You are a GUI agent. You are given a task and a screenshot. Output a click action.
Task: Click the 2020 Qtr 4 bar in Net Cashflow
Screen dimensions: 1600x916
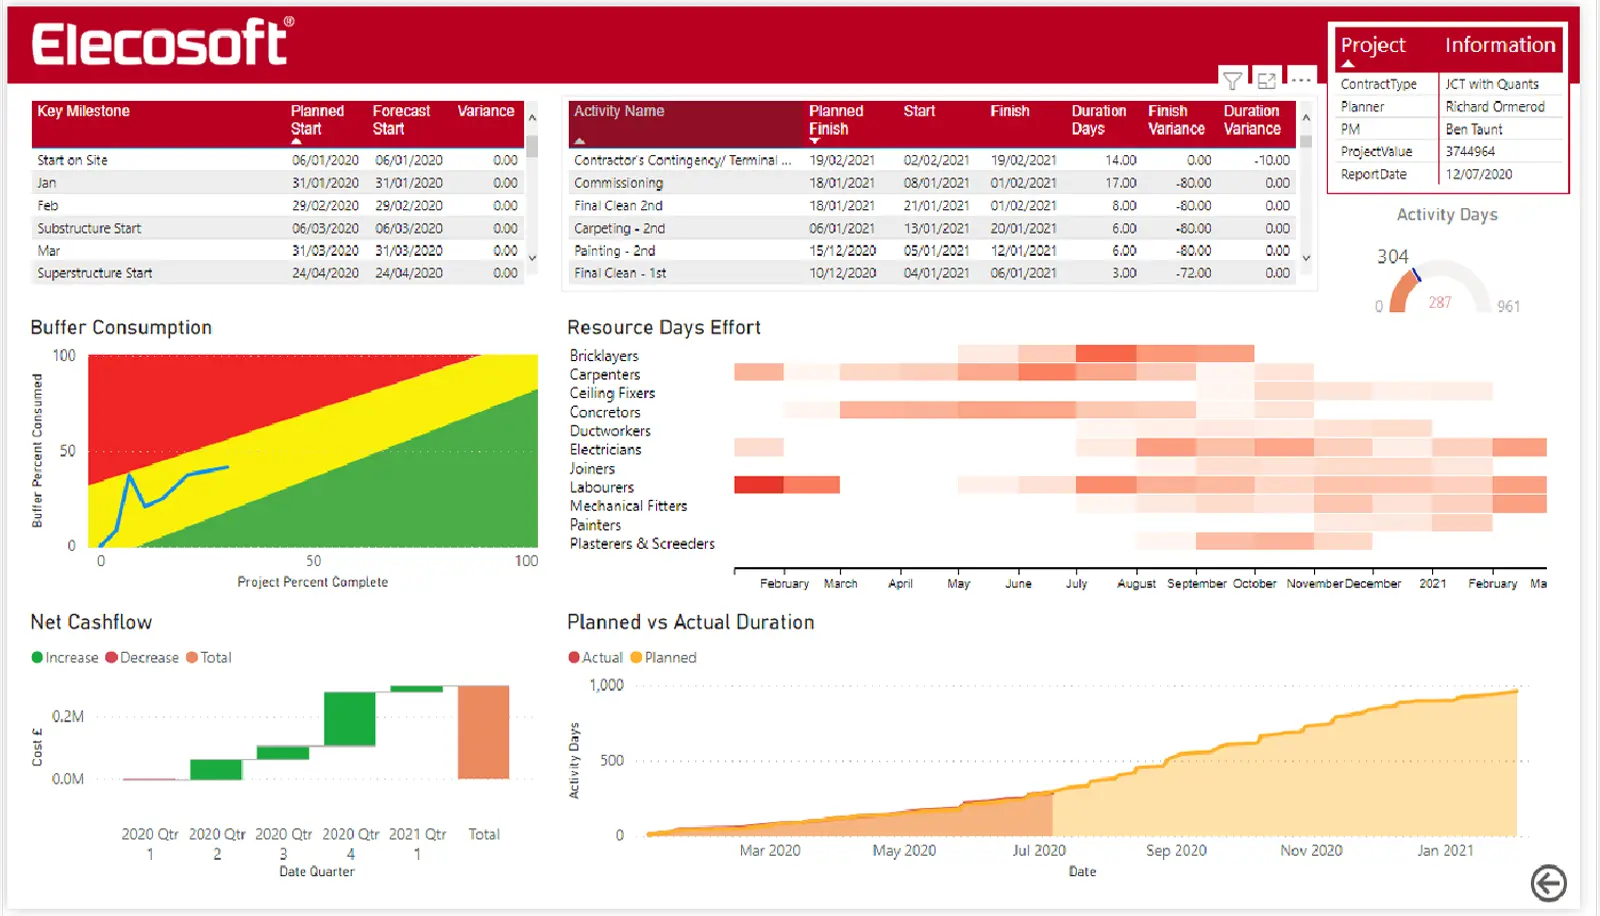click(349, 717)
